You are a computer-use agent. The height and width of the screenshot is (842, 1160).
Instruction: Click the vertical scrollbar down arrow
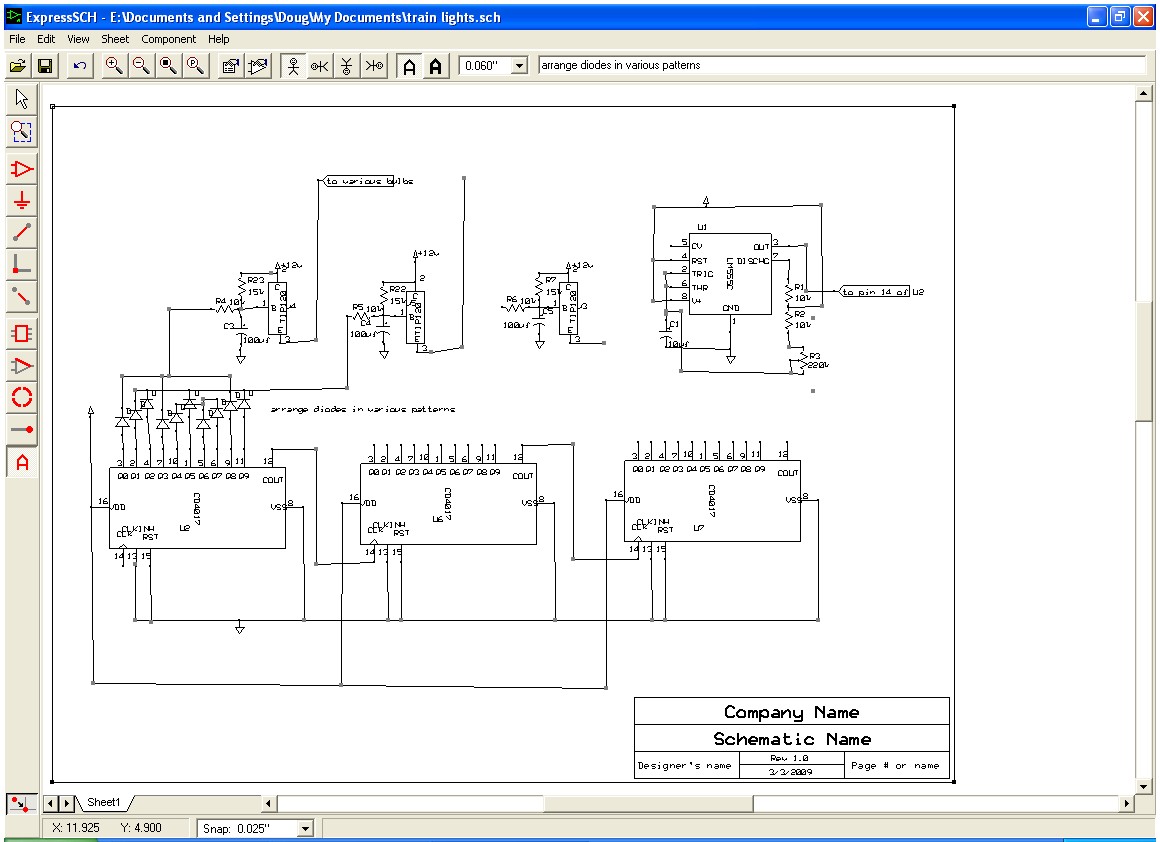(1144, 787)
